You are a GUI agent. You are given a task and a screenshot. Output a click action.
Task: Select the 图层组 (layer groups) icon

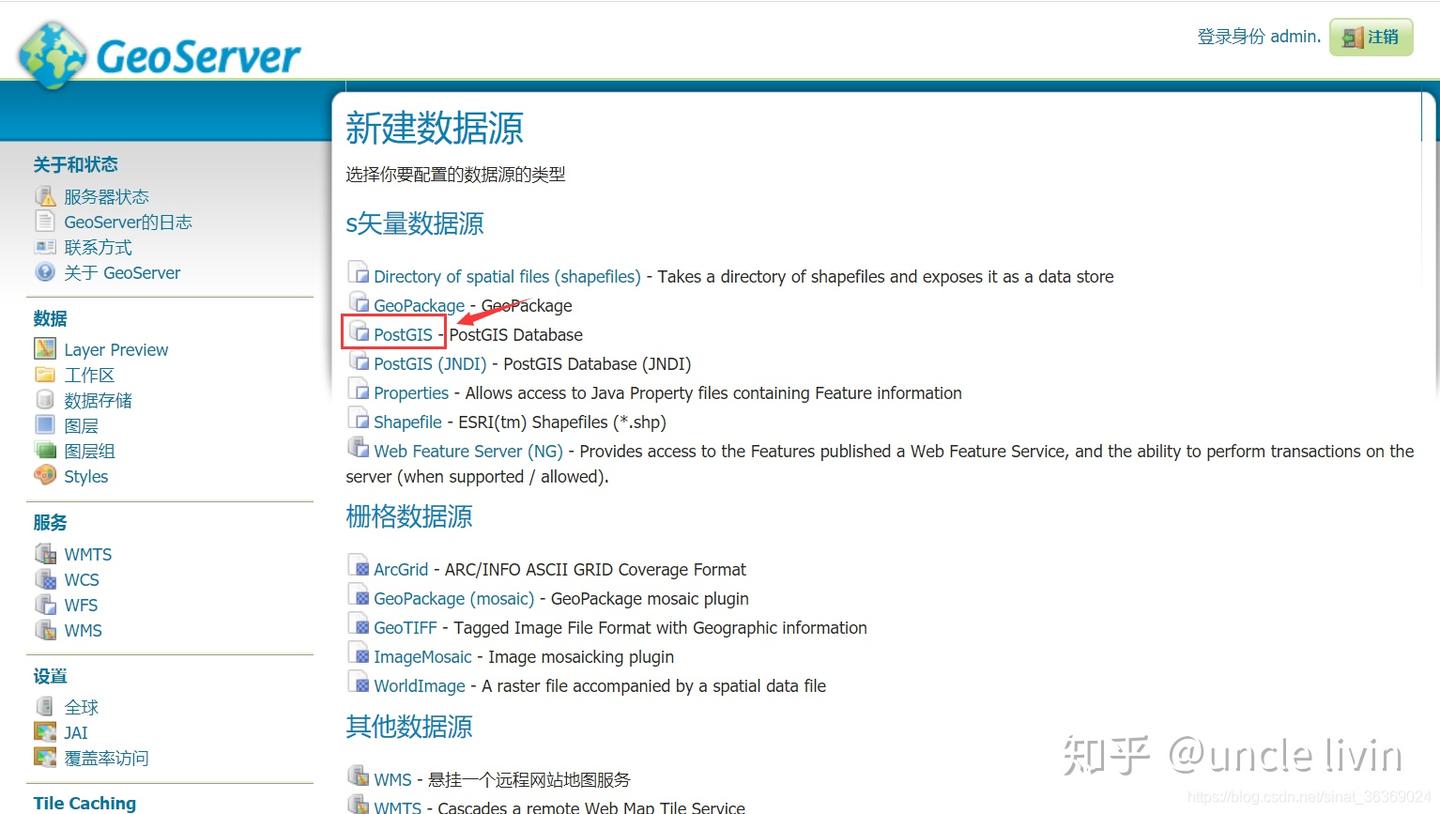point(45,450)
